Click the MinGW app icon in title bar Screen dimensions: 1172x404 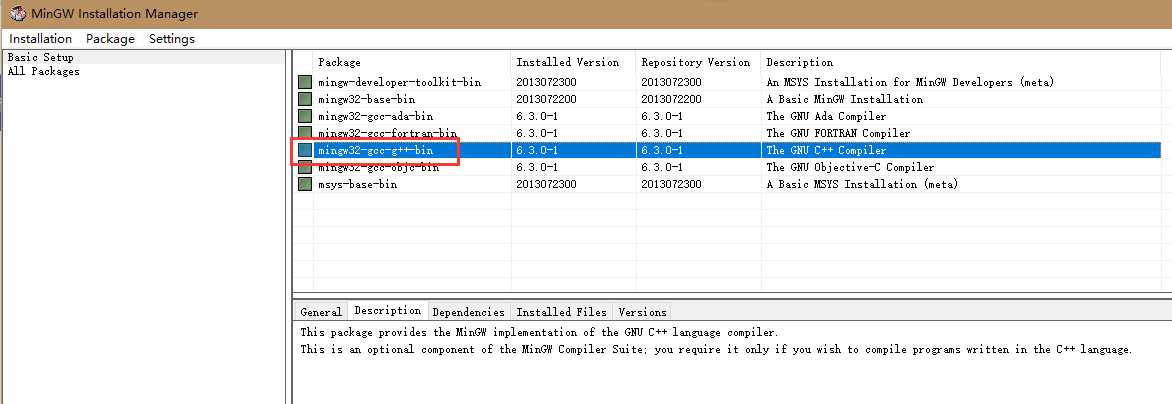tap(17, 13)
